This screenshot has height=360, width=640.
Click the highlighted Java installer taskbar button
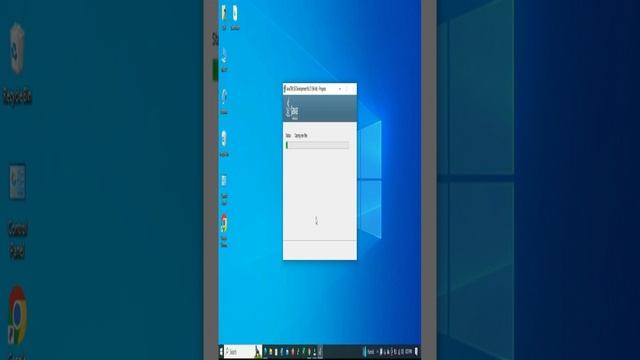click(x=320, y=351)
